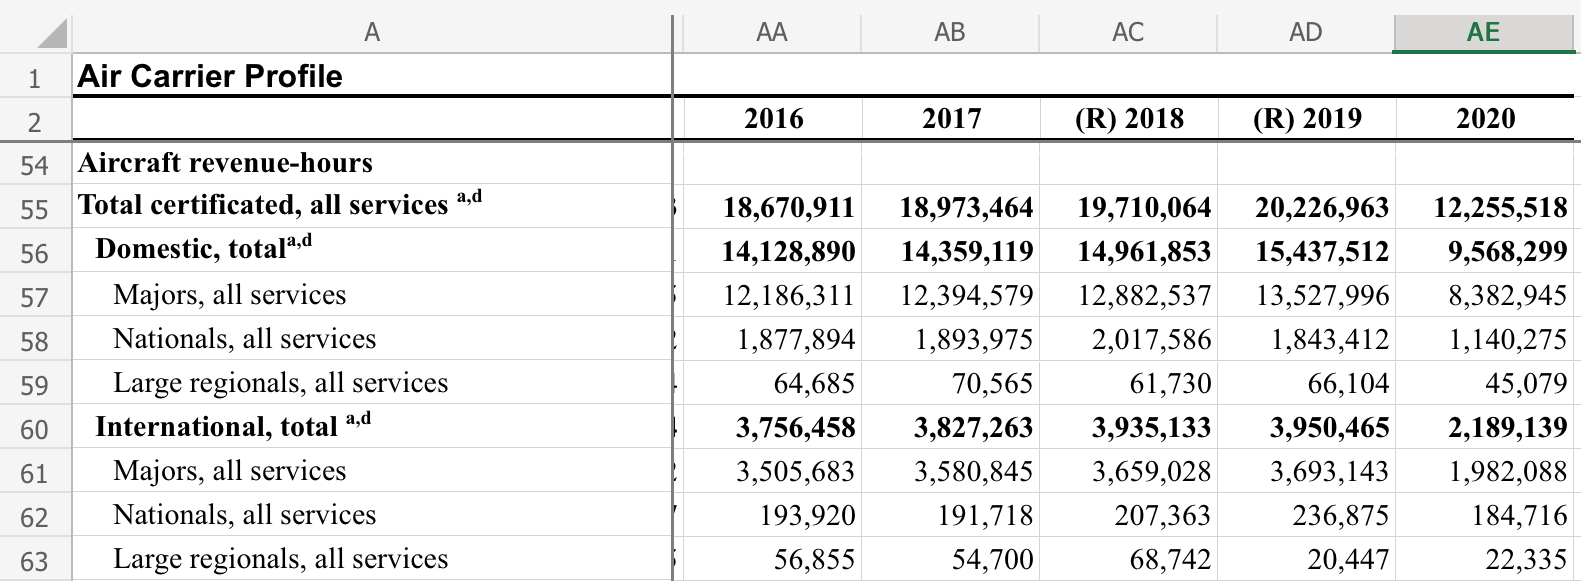Select cell value 9,568,299
The image size is (1581, 581).
coord(1484,252)
